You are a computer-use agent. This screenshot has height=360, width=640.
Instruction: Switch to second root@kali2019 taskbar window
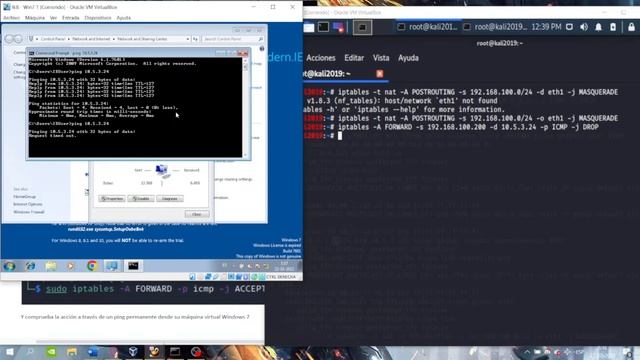495,27
